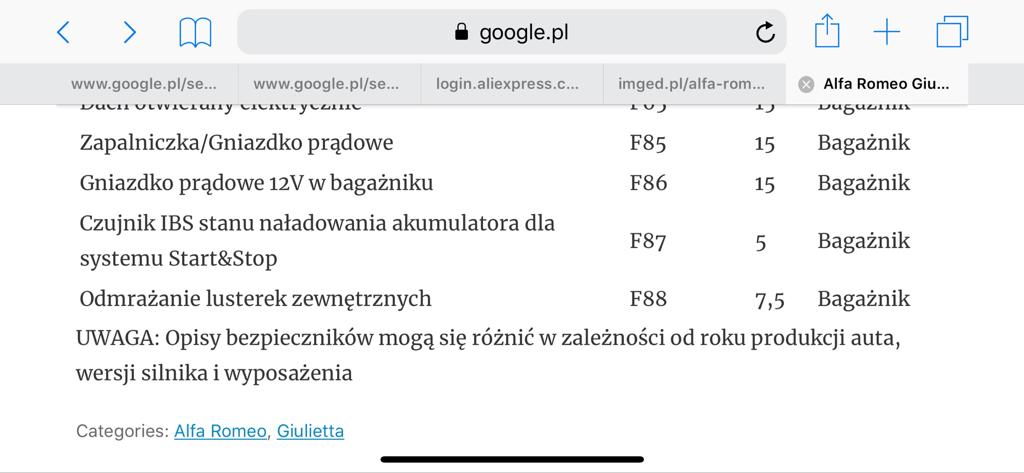Tap the padlock icon in the address bar
Screen dimensions: 1024x473
(x=462, y=31)
